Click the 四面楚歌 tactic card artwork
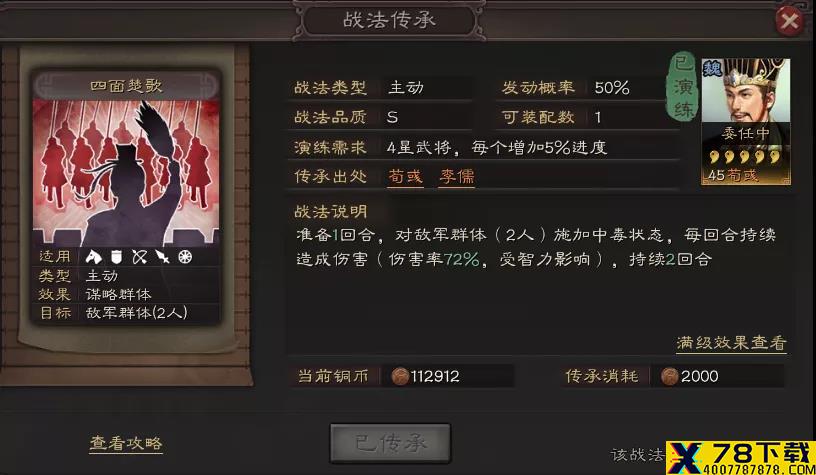The width and height of the screenshot is (816, 475). [125, 172]
